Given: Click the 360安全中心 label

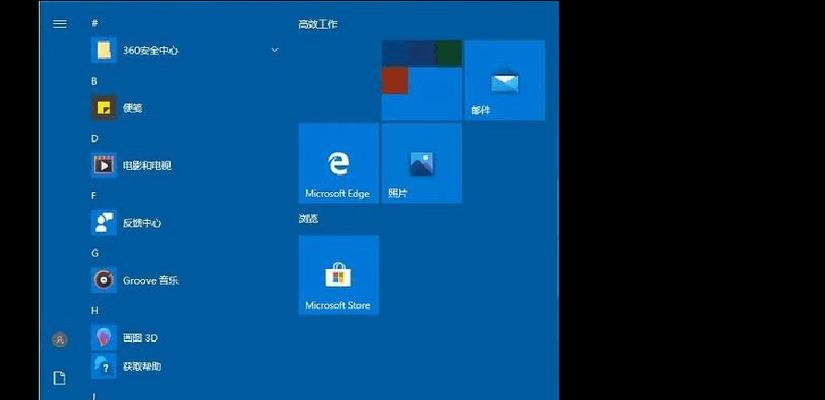Looking at the screenshot, I should 150,51.
